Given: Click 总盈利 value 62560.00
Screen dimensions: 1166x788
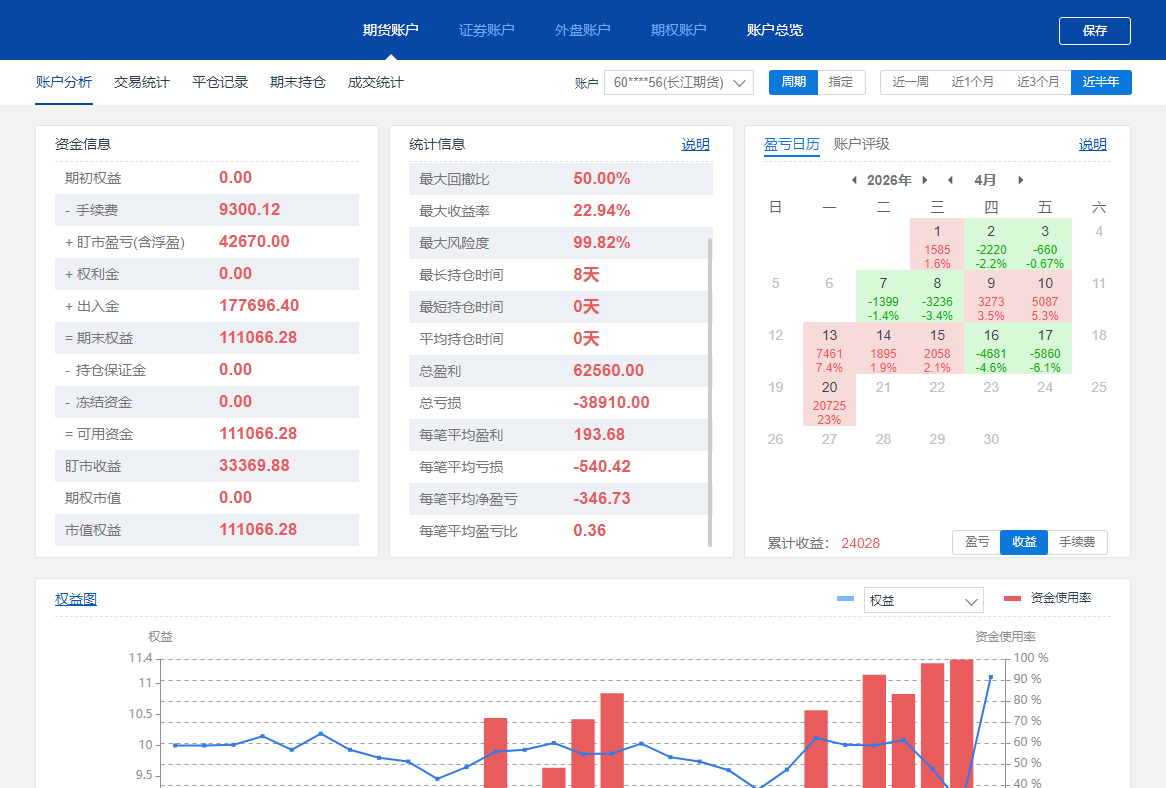Looking at the screenshot, I should pos(608,370).
